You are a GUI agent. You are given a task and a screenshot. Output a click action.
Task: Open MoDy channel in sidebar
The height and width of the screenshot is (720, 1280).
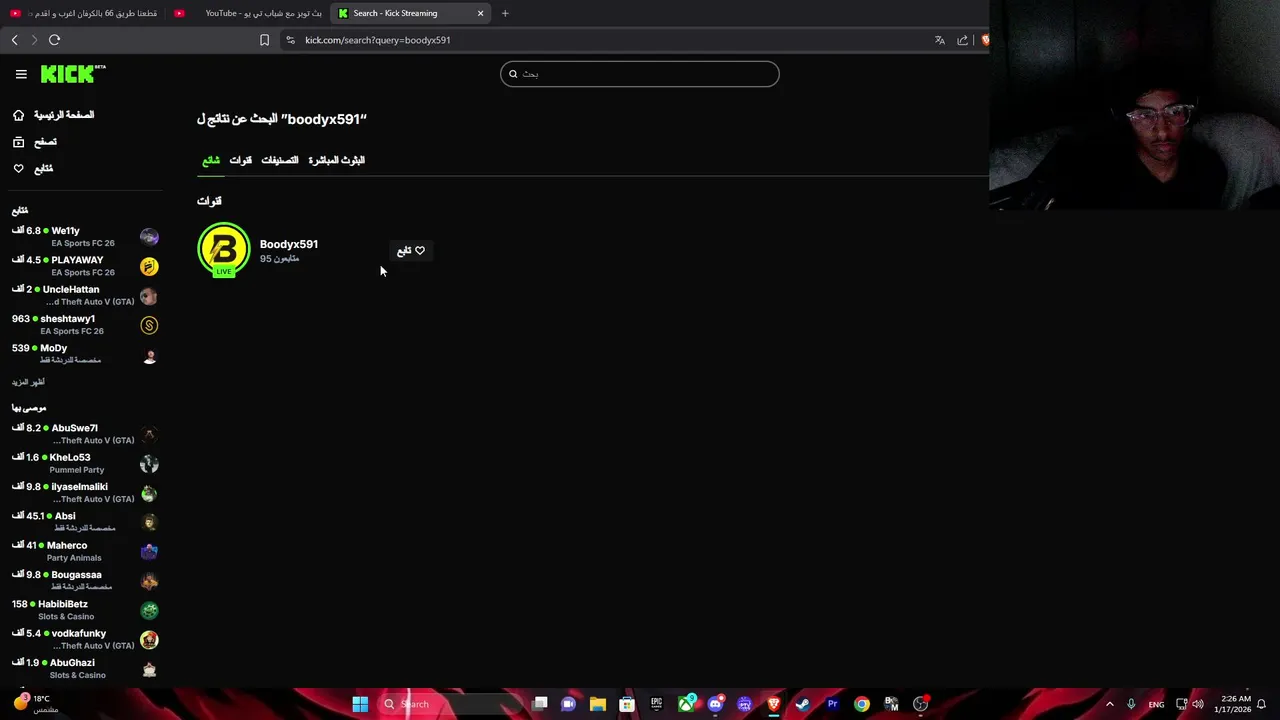pyautogui.click(x=85, y=354)
